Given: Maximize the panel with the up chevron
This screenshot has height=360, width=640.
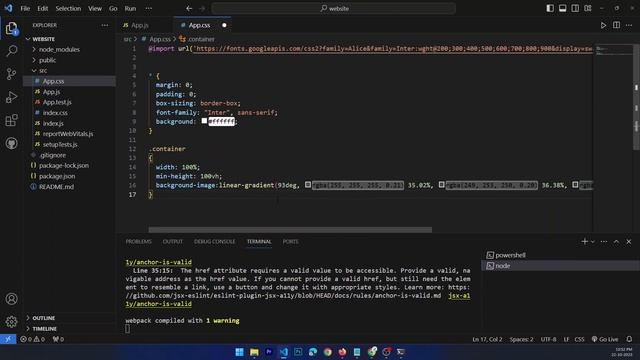Looking at the screenshot, I should click(x=616, y=242).
